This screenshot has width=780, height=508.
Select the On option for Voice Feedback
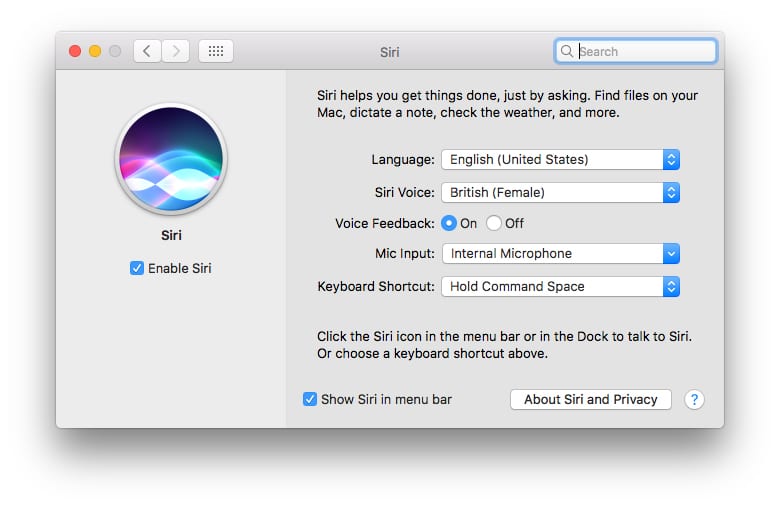pyautogui.click(x=449, y=223)
